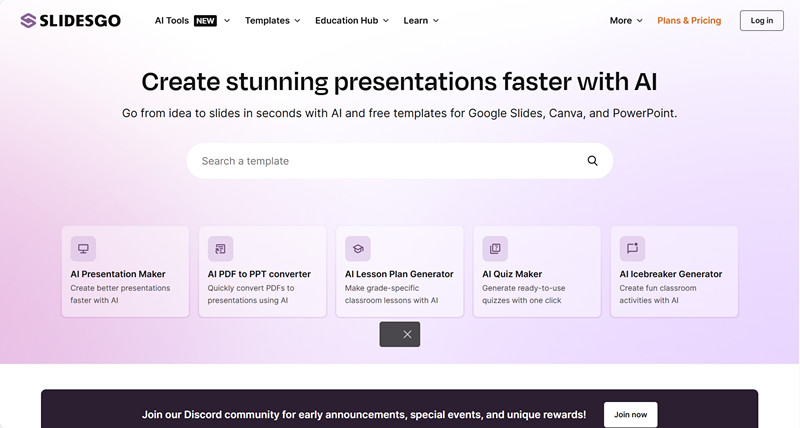This screenshot has width=800, height=428.
Task: Click the AI Quiz Maker icon
Action: coord(495,248)
